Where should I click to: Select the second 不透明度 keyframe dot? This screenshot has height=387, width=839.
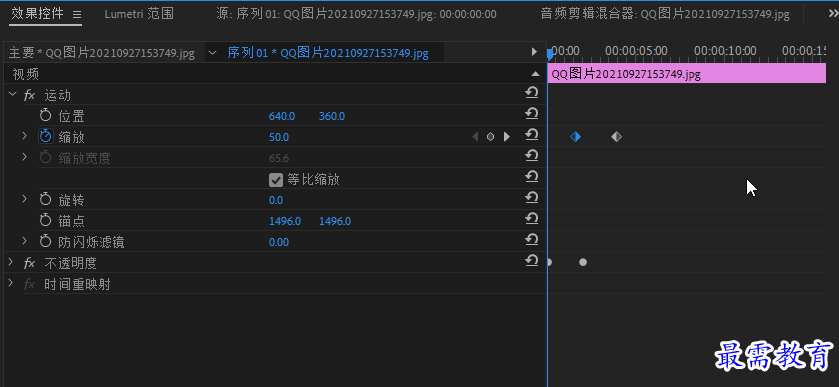coord(583,262)
